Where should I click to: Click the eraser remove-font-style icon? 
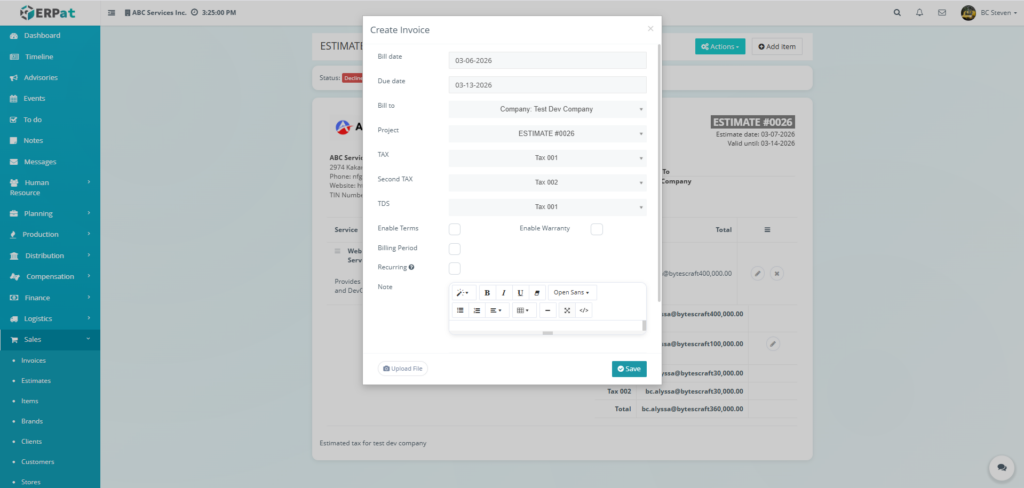[537, 293]
